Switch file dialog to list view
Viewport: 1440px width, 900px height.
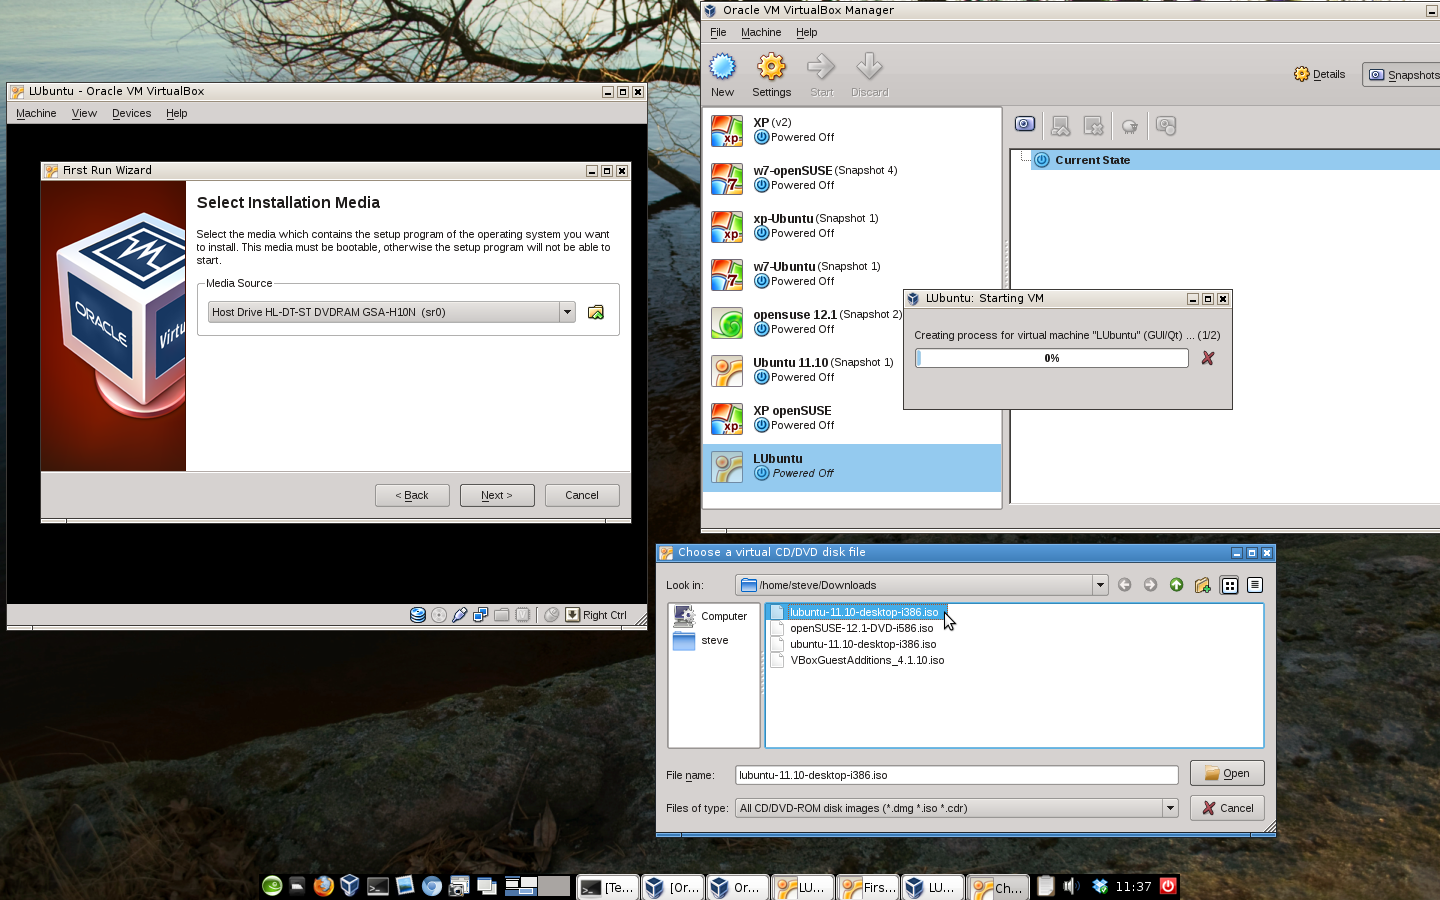pos(1230,585)
